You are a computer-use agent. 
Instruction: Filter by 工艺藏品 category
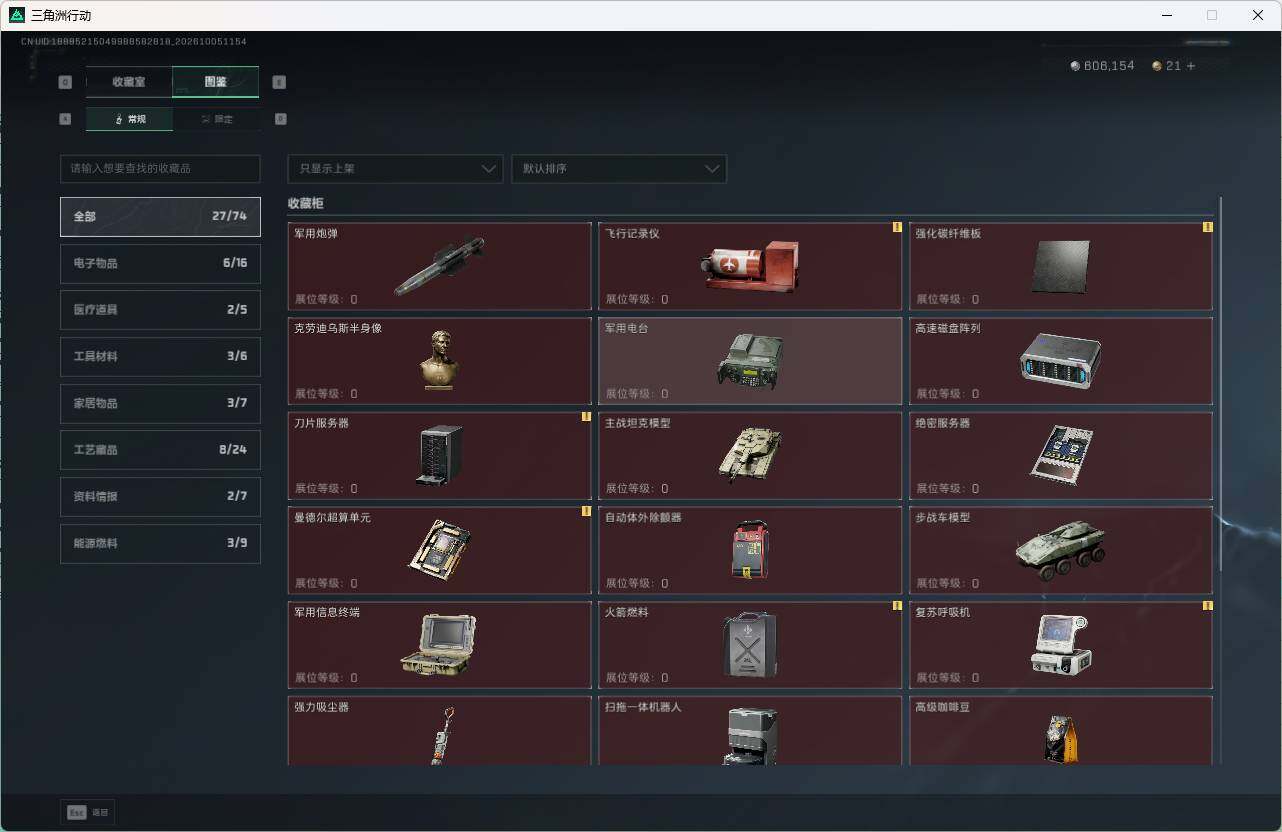click(x=160, y=450)
